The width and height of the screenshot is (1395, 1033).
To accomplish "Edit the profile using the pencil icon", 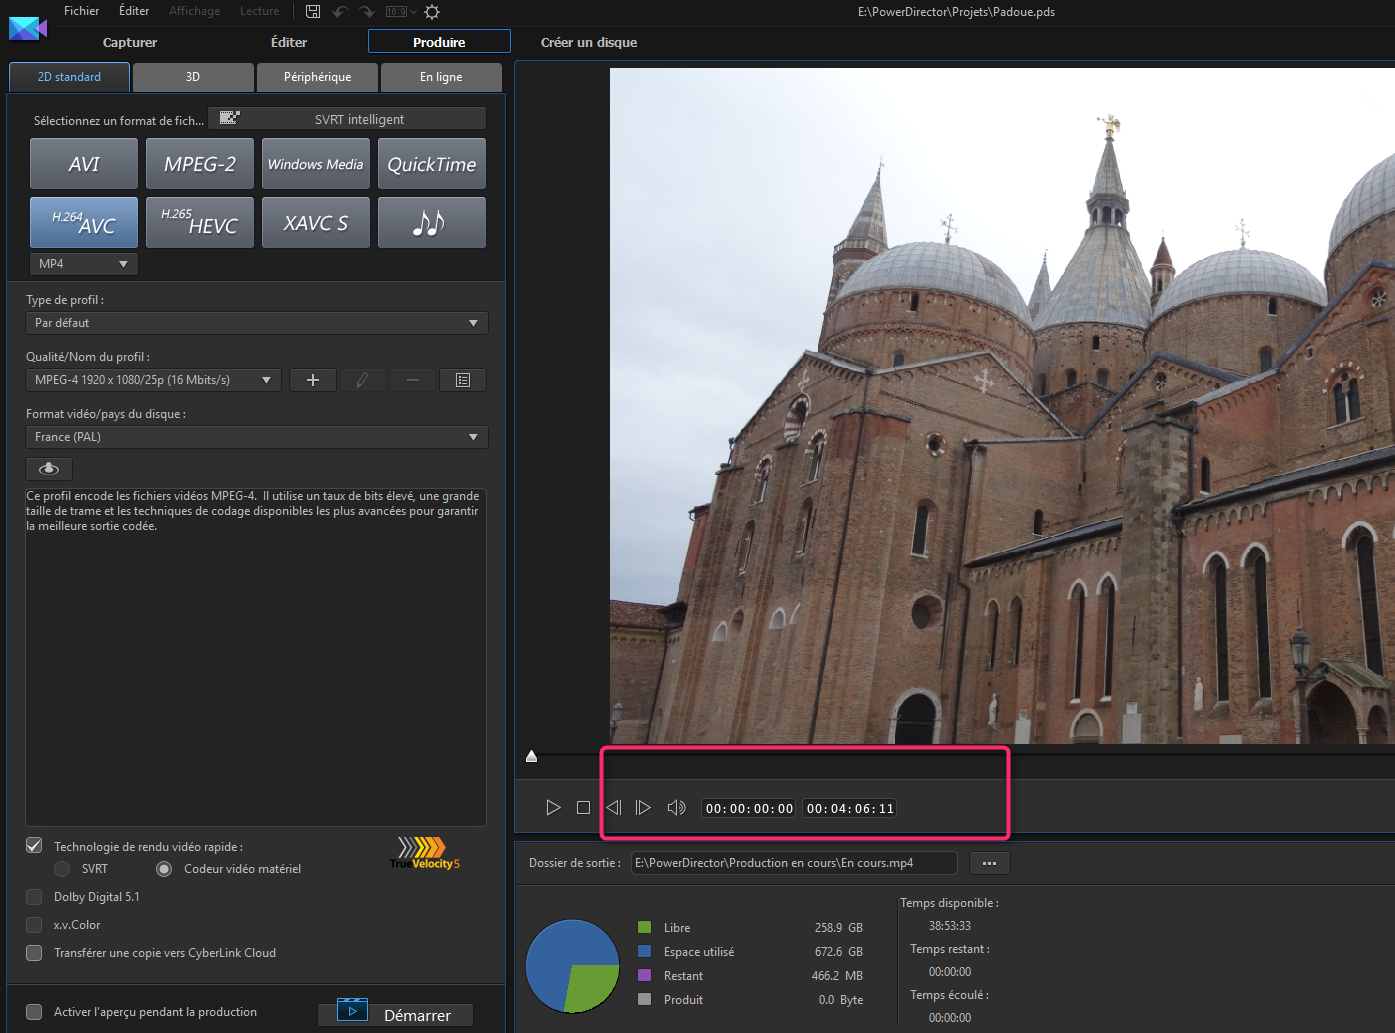I will pos(362,380).
